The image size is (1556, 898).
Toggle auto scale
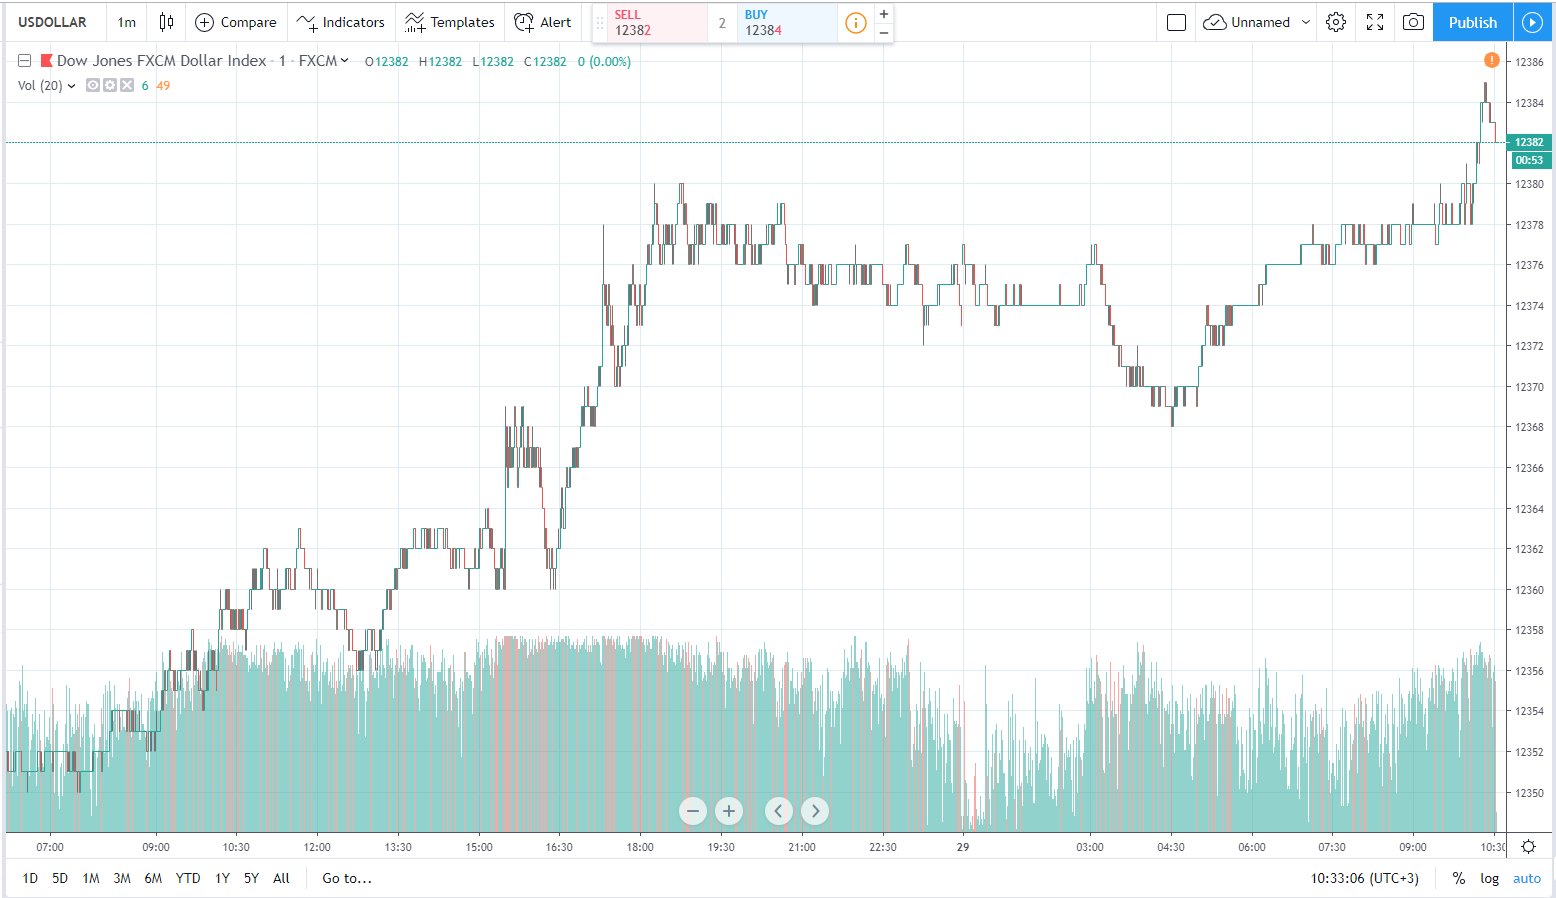coord(1527,879)
